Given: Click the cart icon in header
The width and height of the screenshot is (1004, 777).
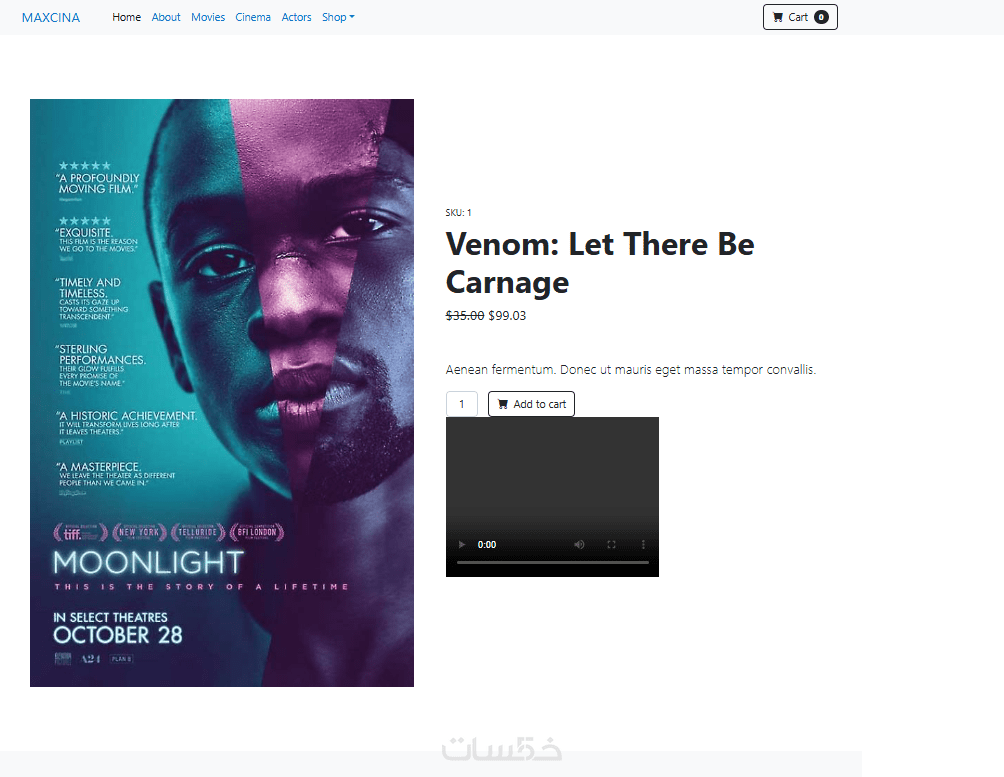Looking at the screenshot, I should click(x=778, y=17).
